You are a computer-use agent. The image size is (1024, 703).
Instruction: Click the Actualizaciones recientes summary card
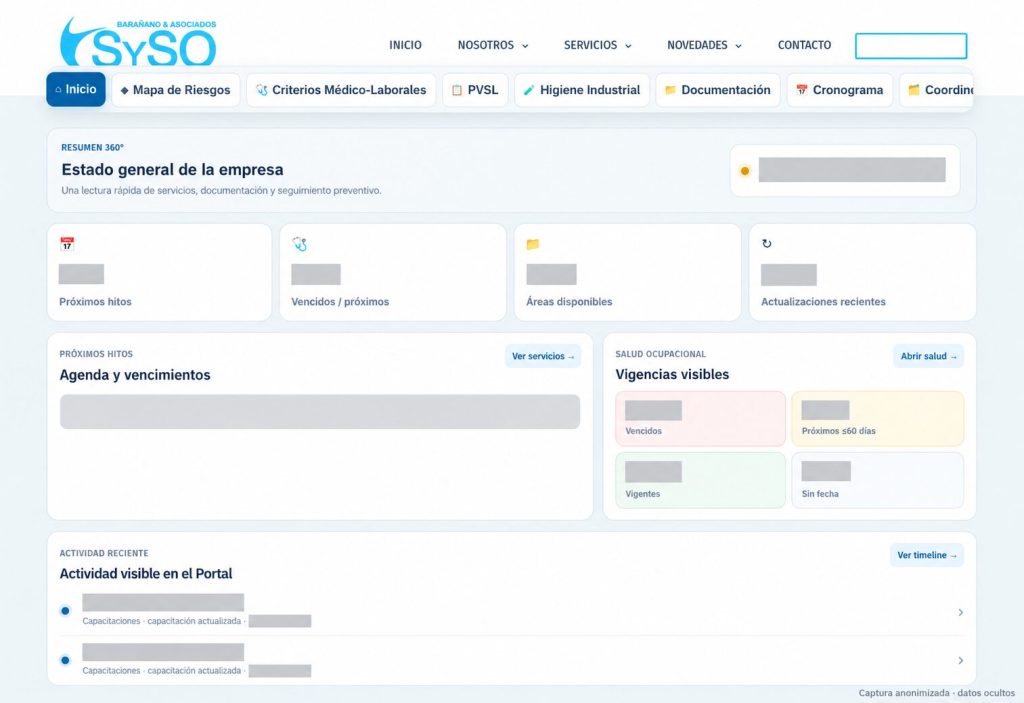click(863, 272)
